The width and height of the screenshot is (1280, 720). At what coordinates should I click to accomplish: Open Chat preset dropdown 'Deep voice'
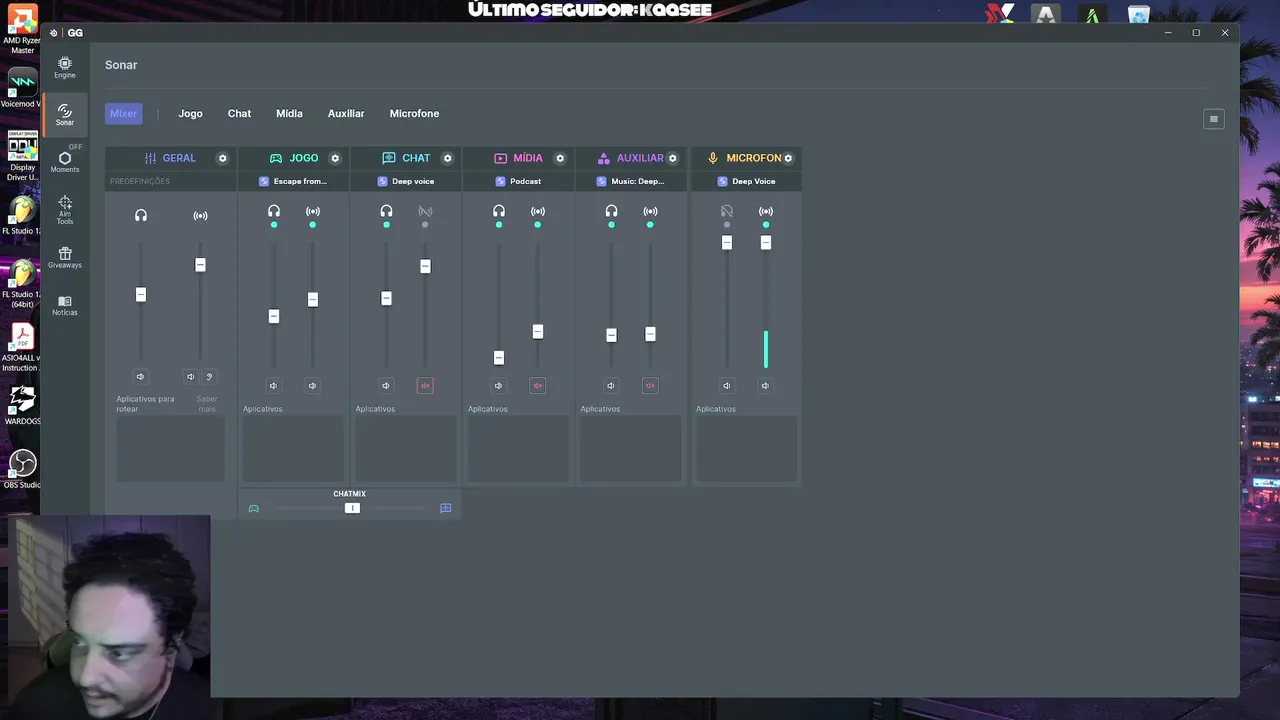point(406,181)
